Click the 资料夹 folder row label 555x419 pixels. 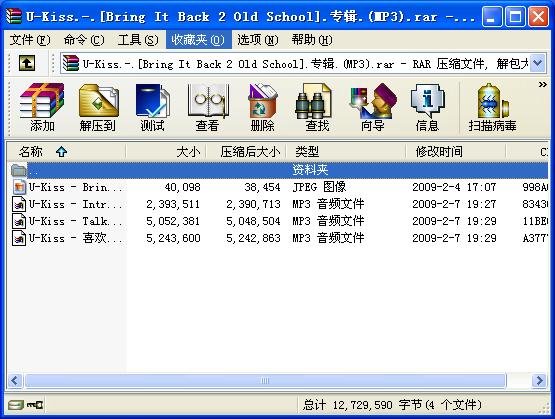[x=310, y=170]
